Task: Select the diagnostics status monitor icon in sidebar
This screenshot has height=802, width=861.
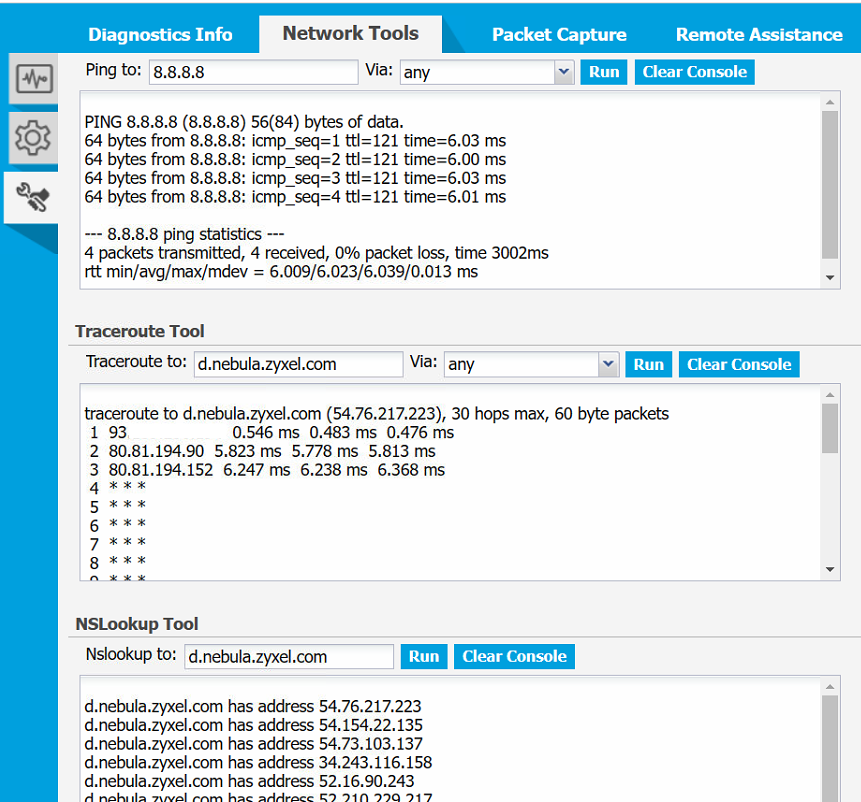Action: point(32,79)
